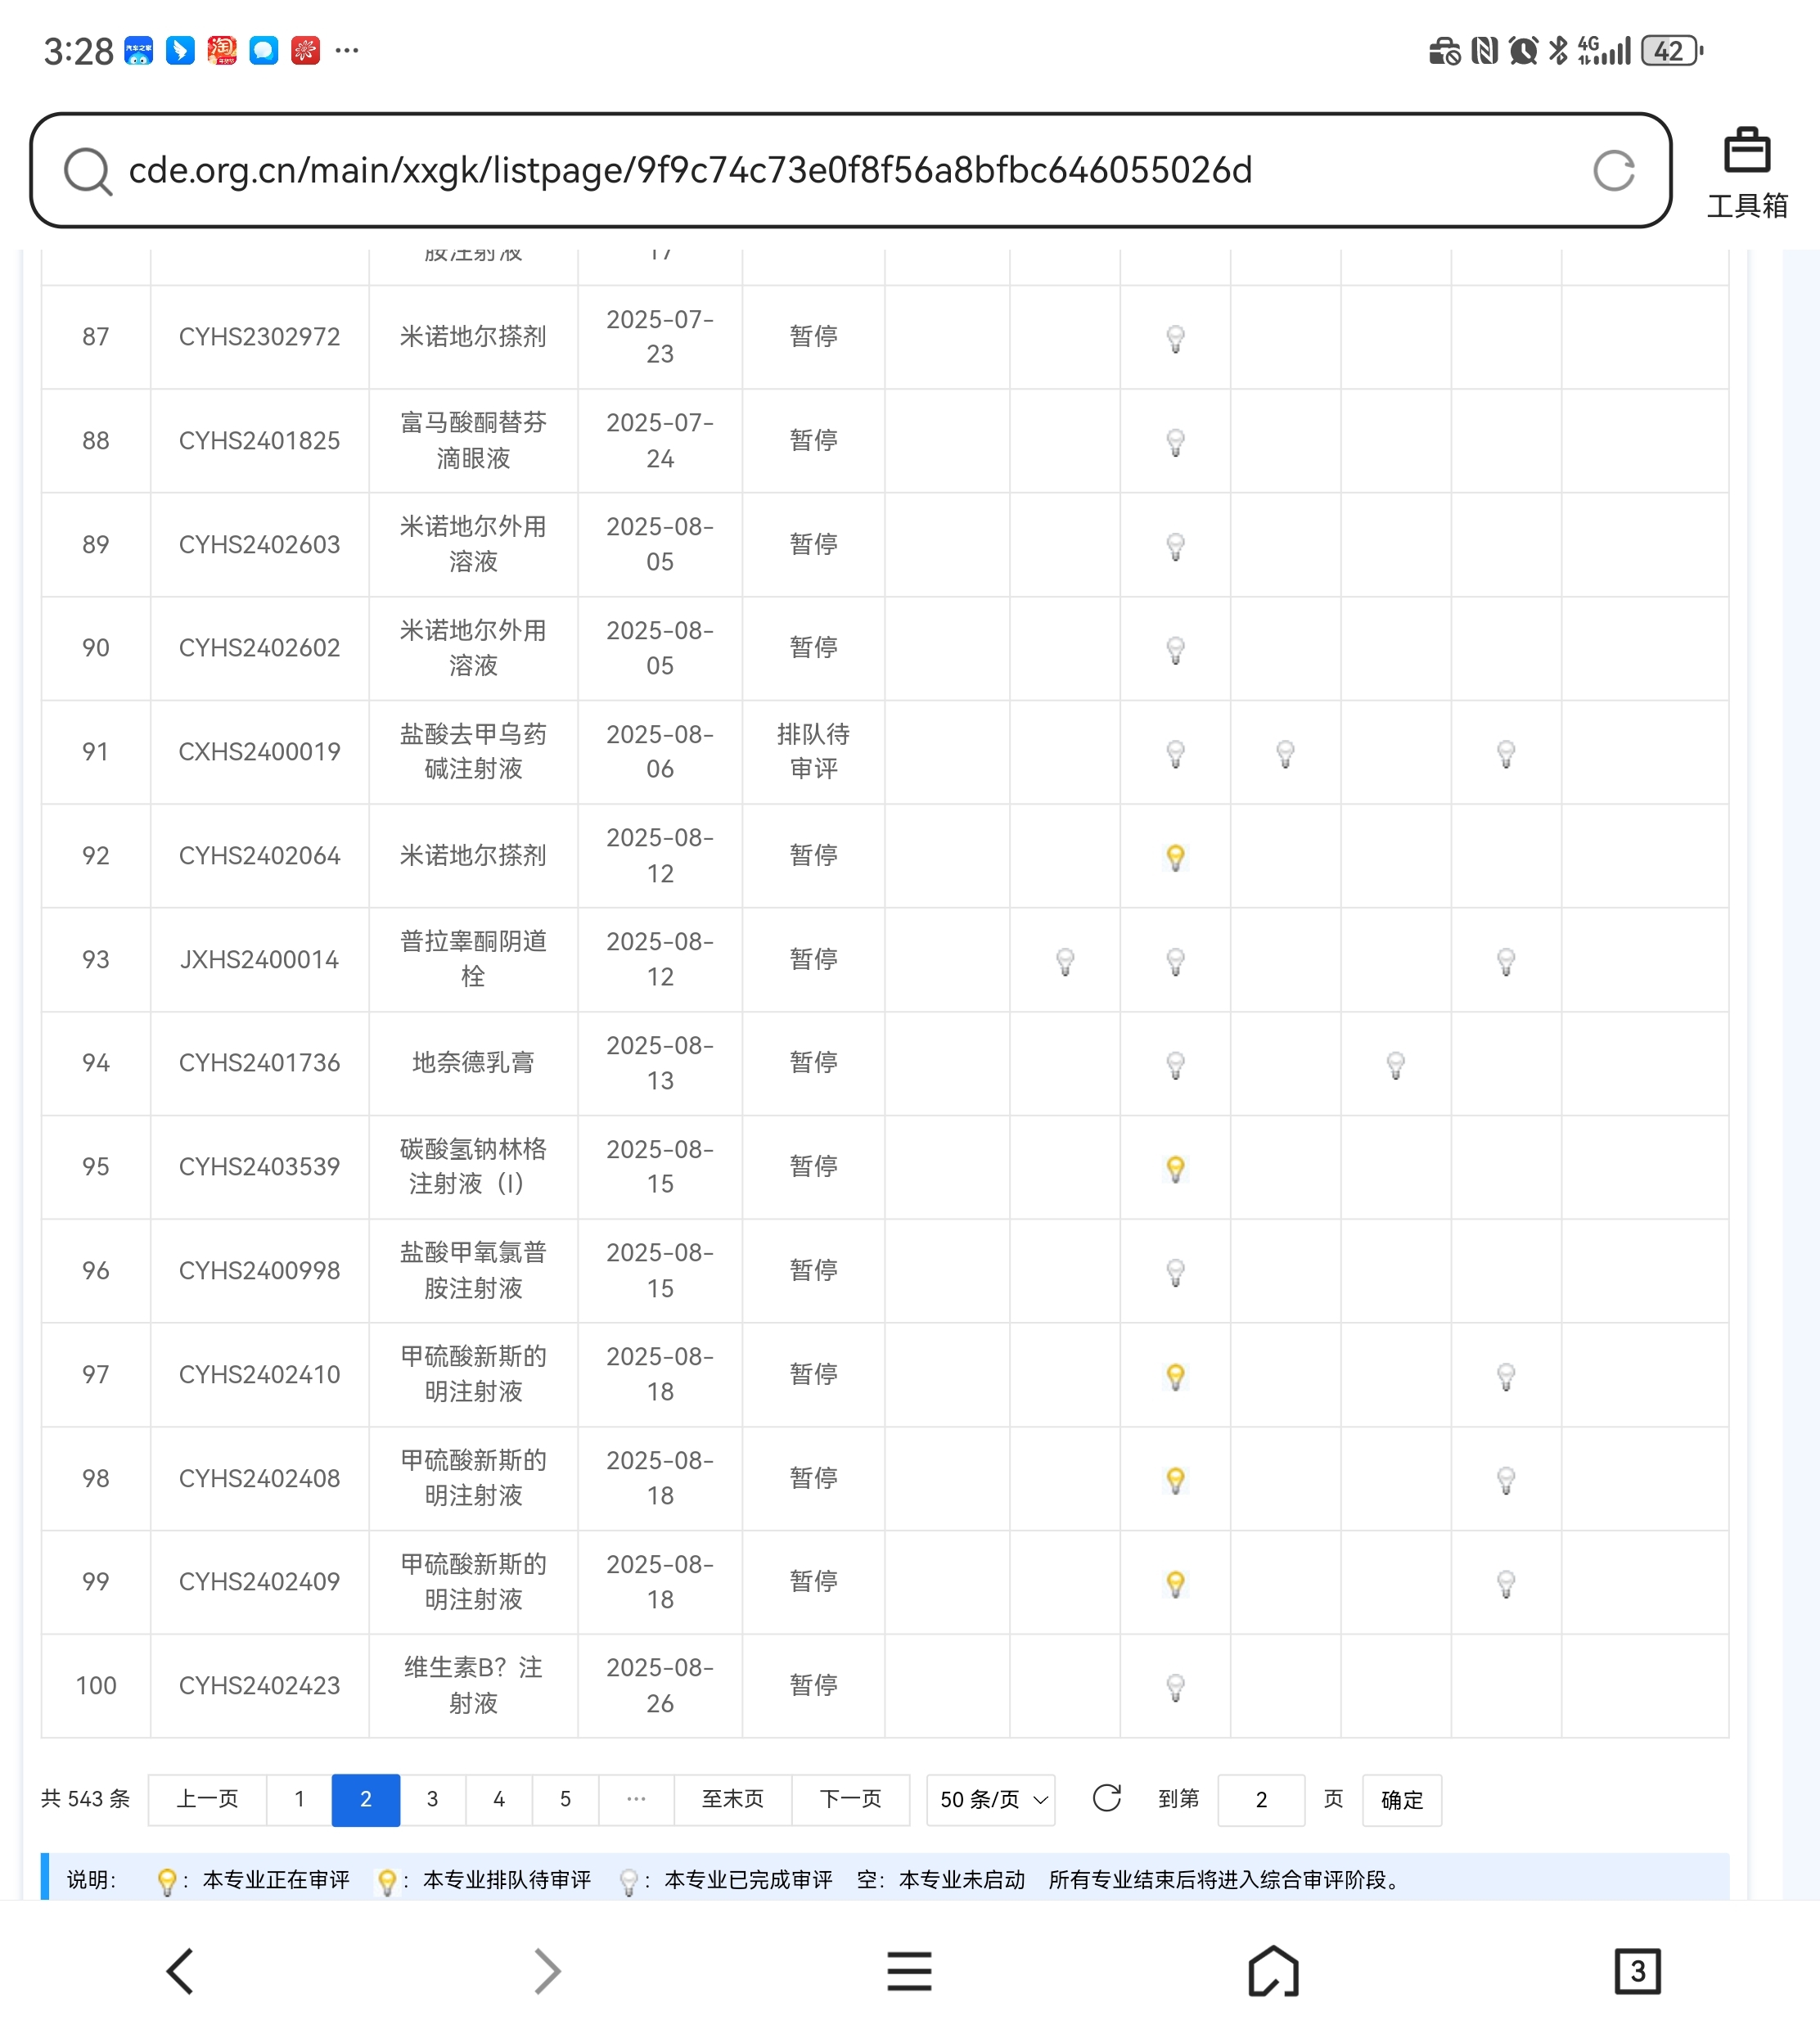1820x2043 pixels.
Task: Click 下一页 next page button
Action: 850,1800
